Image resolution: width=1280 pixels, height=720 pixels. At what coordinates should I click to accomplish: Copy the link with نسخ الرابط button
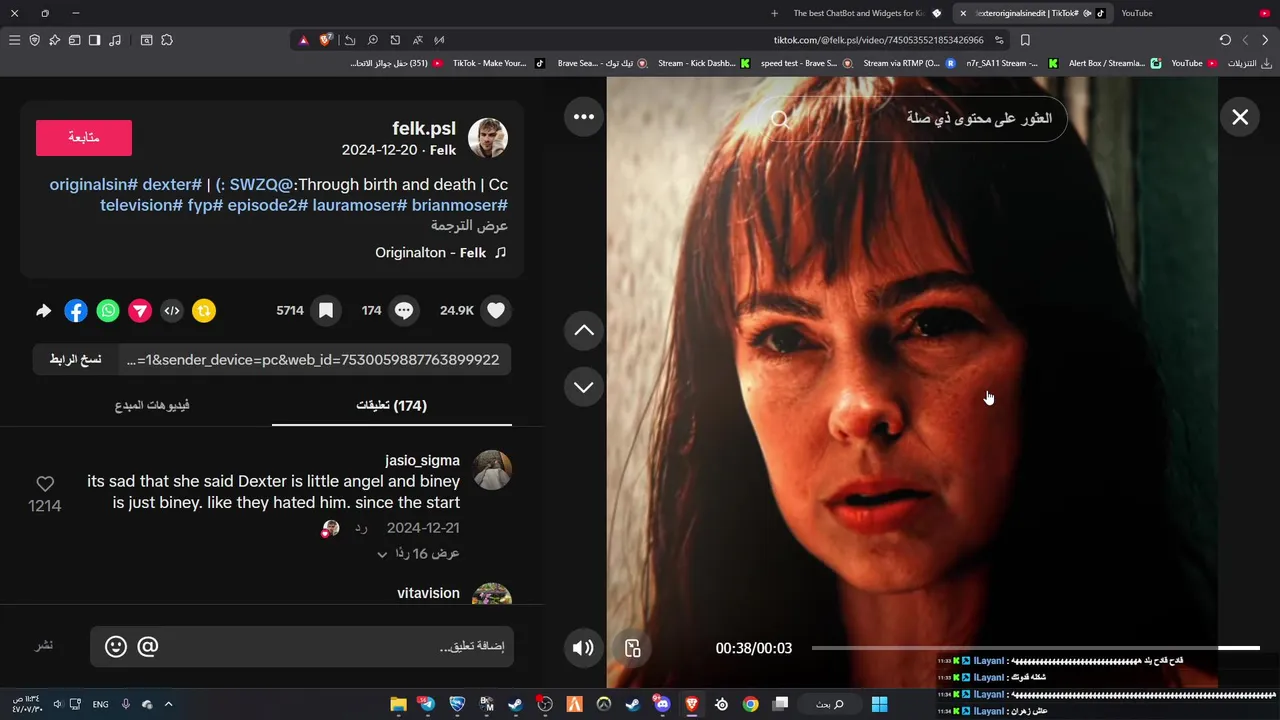(x=76, y=360)
